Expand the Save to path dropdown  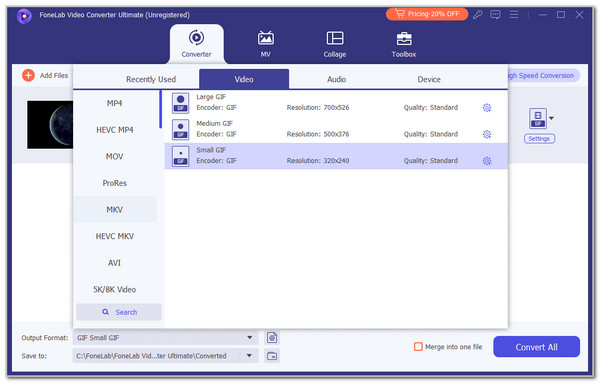point(249,356)
